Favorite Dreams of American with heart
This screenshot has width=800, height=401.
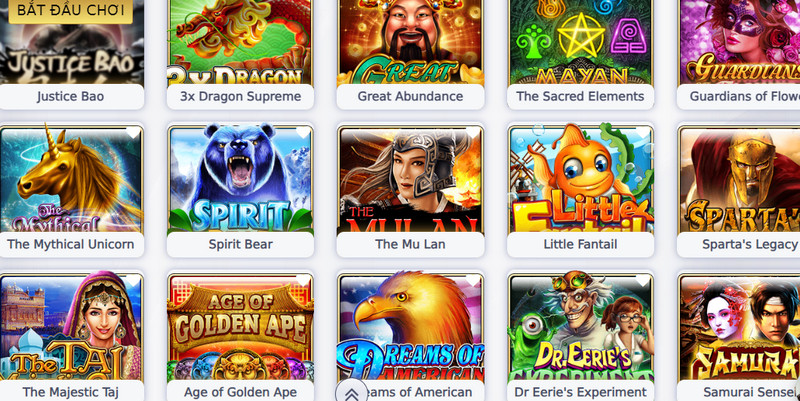[472, 281]
